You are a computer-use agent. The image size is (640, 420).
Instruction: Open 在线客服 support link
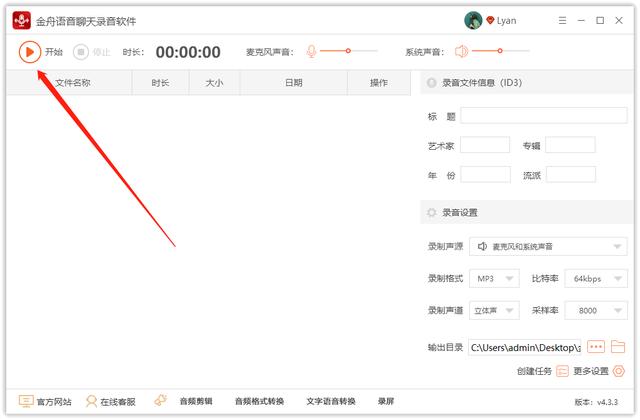pyautogui.click(x=118, y=402)
